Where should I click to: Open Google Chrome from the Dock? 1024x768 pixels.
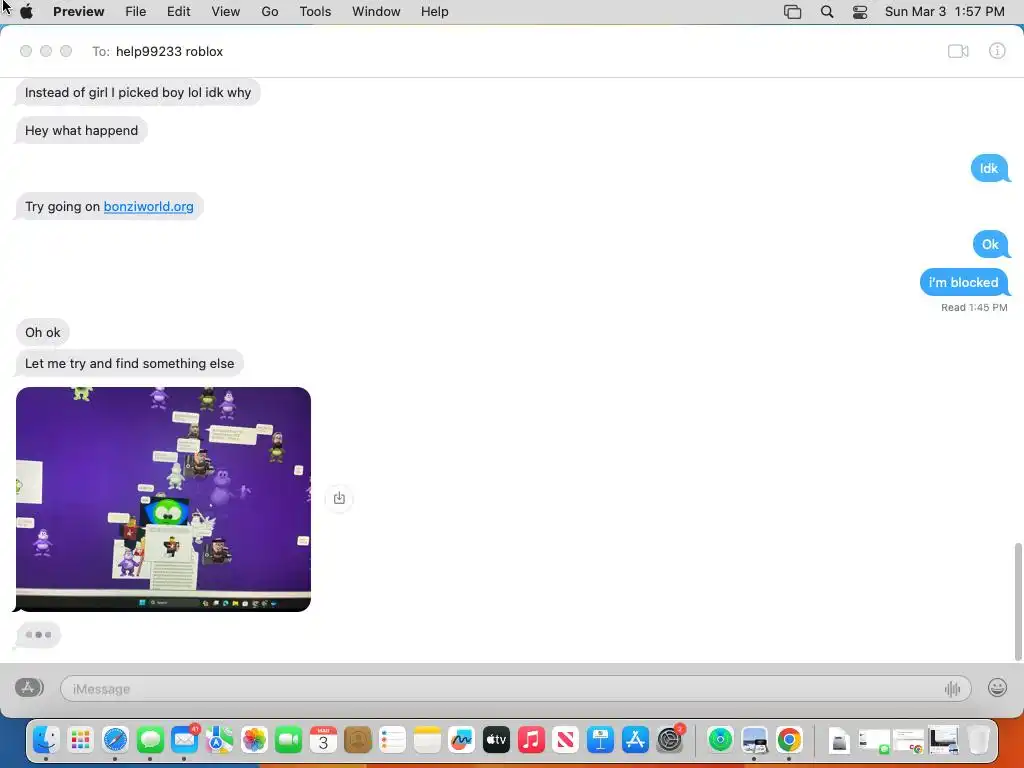click(789, 740)
